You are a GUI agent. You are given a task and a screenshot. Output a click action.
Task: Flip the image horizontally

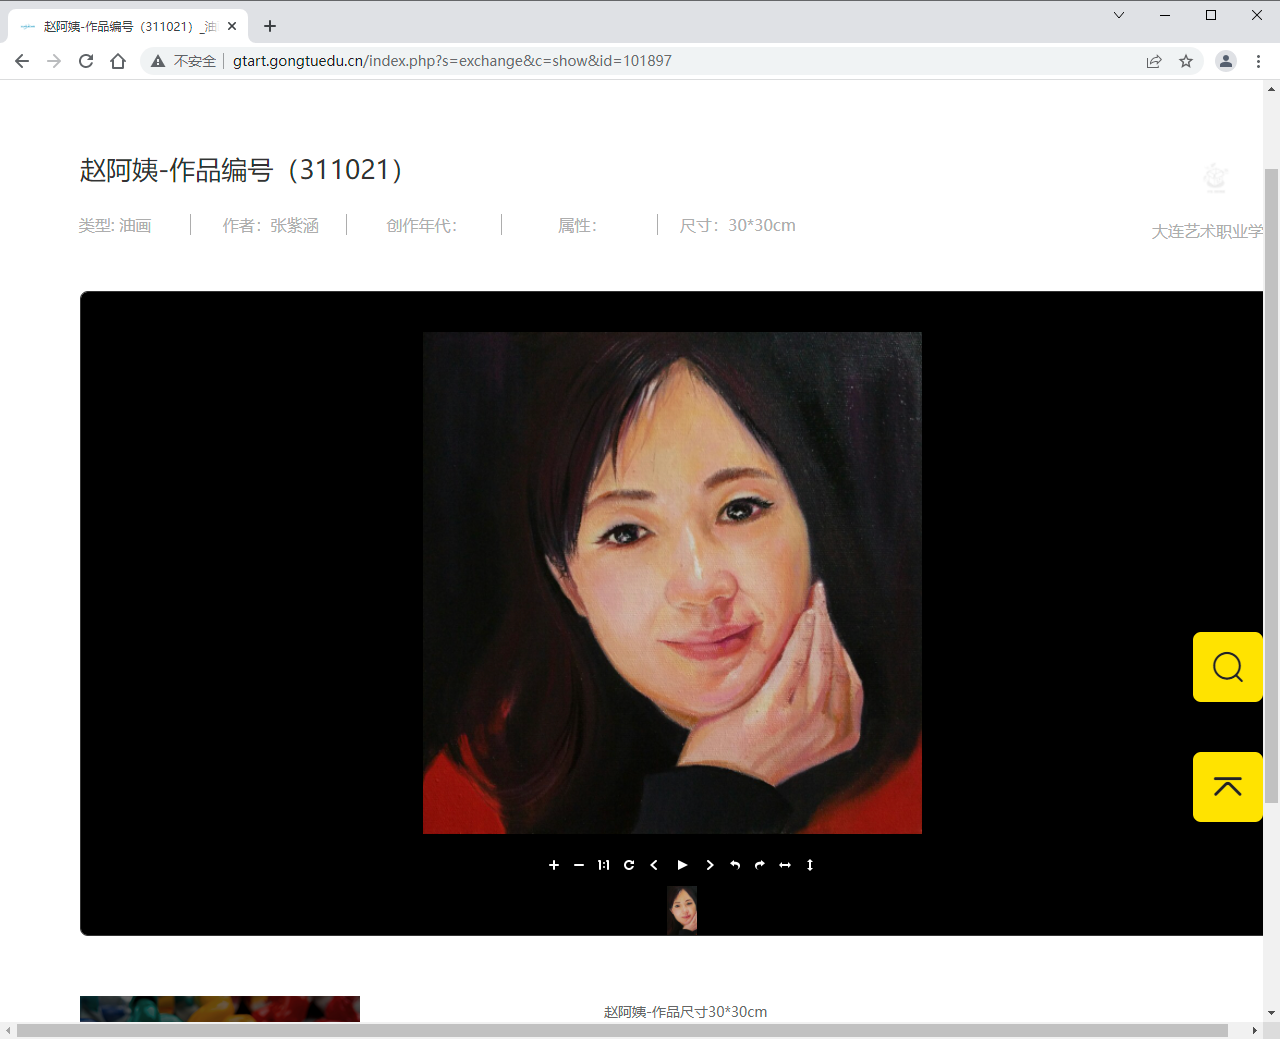click(785, 865)
